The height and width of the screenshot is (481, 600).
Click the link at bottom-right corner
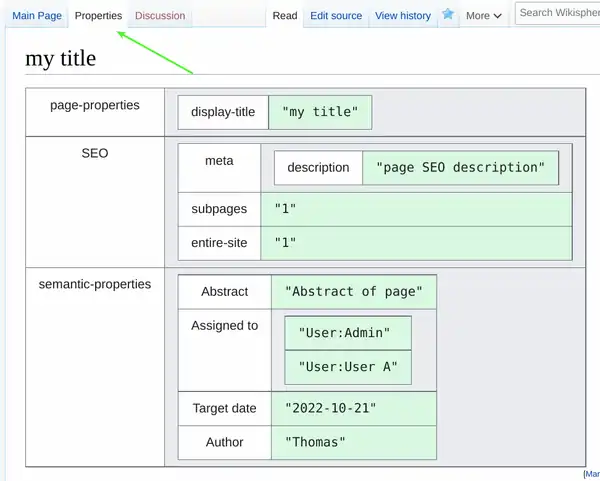click(x=592, y=474)
